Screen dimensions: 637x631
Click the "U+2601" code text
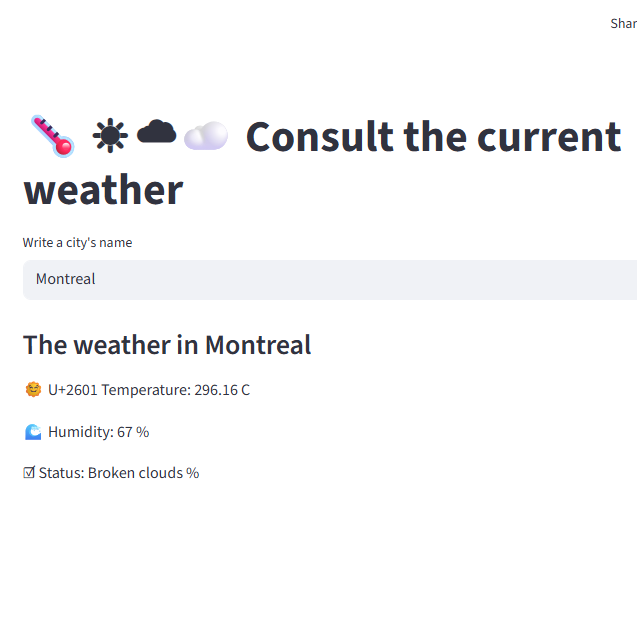coord(72,390)
